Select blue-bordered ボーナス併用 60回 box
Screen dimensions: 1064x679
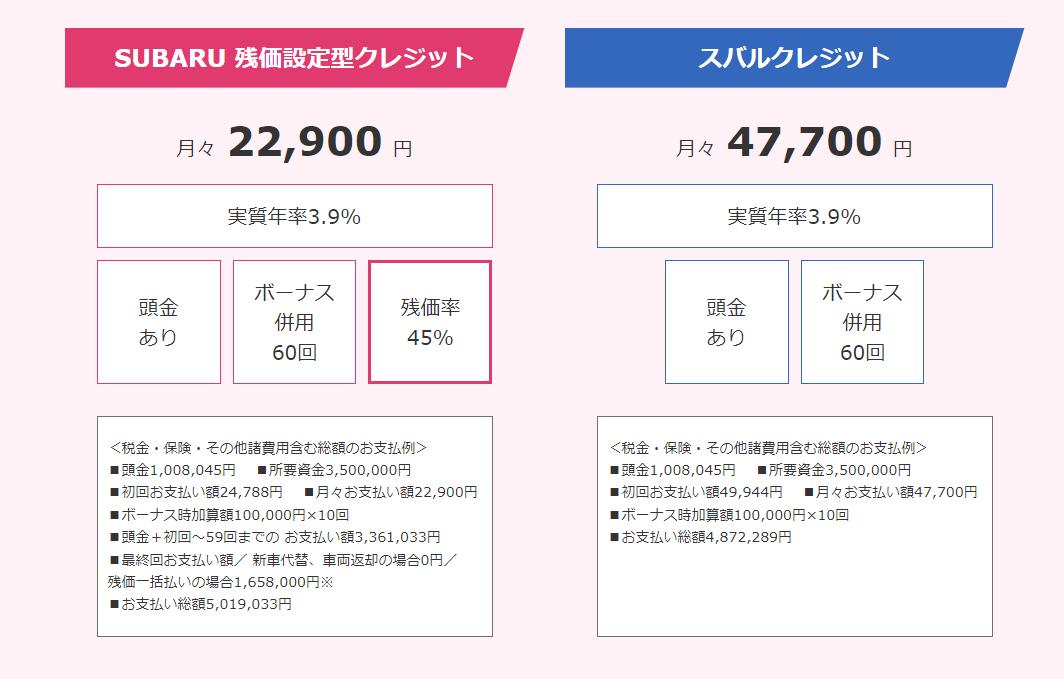tap(862, 322)
